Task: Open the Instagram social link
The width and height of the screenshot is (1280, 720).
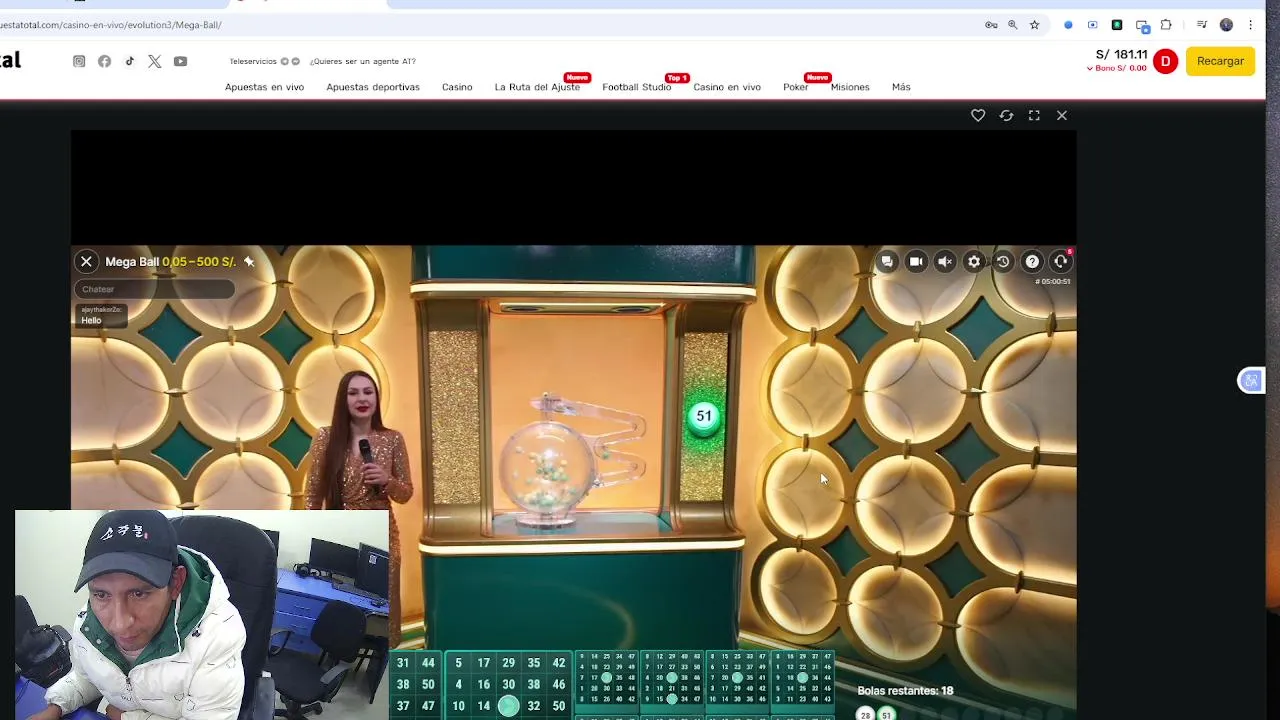Action: click(79, 61)
